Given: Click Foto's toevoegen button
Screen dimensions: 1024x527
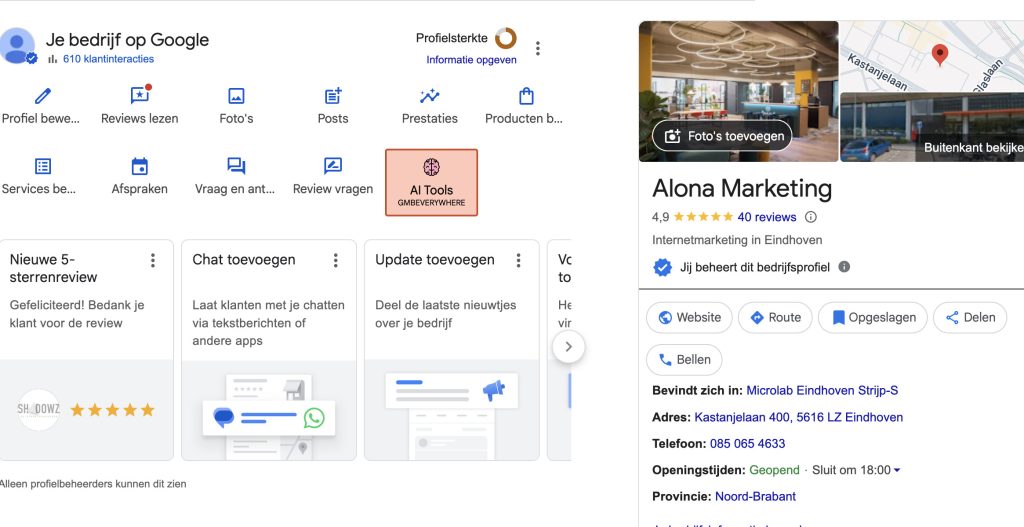Looking at the screenshot, I should pyautogui.click(x=722, y=136).
